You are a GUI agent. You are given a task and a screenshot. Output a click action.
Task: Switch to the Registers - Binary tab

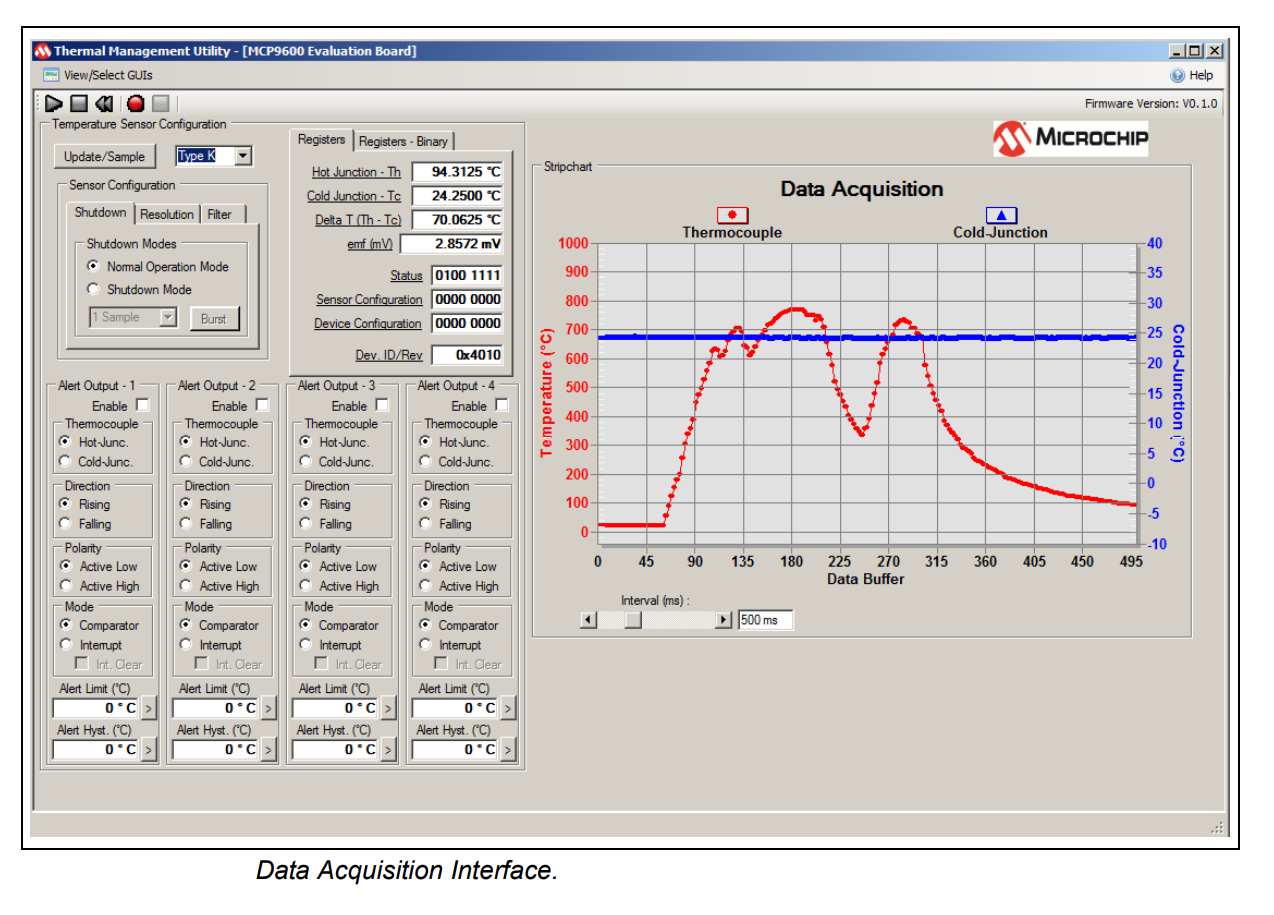[x=404, y=141]
